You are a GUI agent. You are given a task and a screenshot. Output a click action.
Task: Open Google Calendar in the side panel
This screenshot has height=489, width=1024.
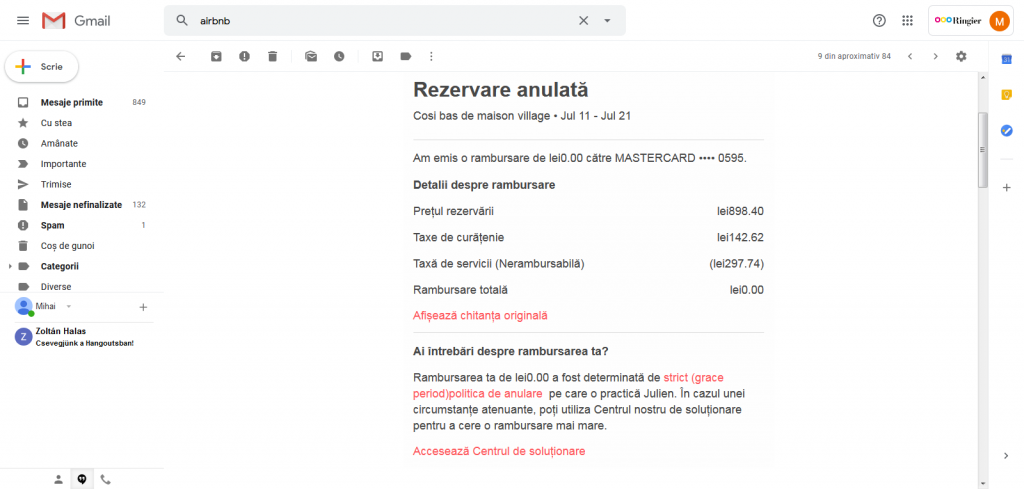(1006, 59)
